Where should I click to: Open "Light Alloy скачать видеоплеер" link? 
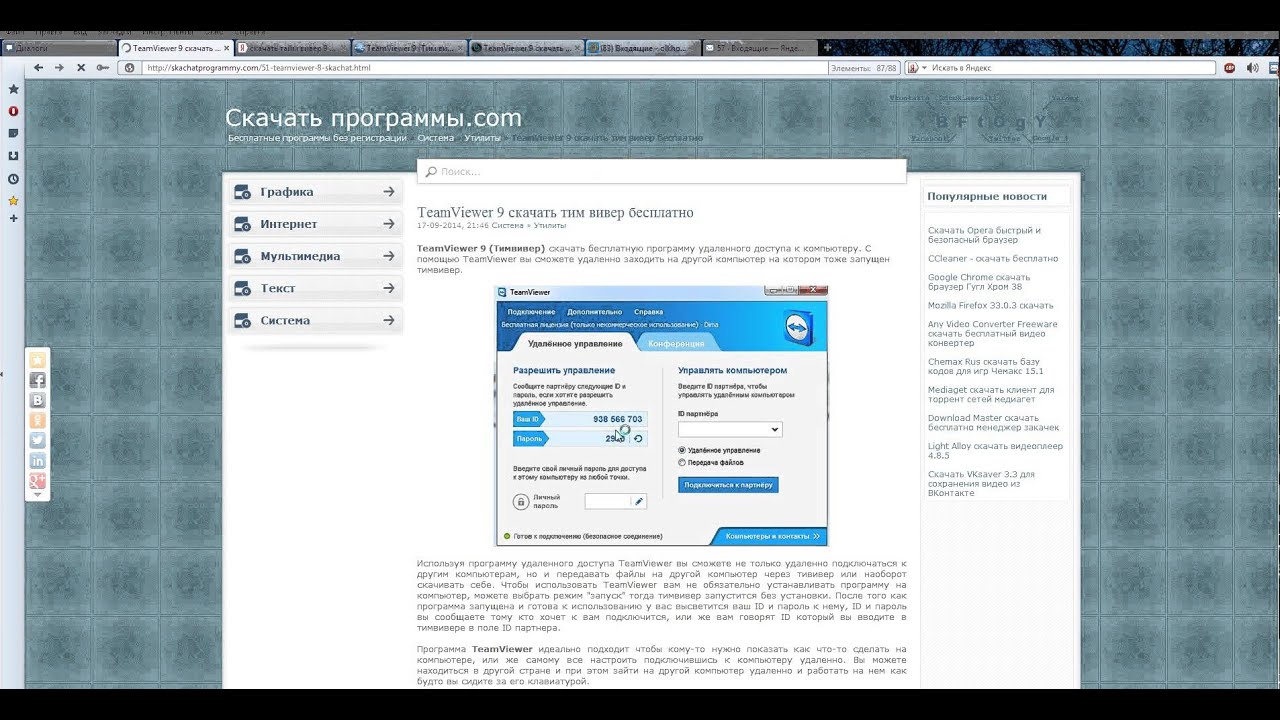tap(995, 451)
